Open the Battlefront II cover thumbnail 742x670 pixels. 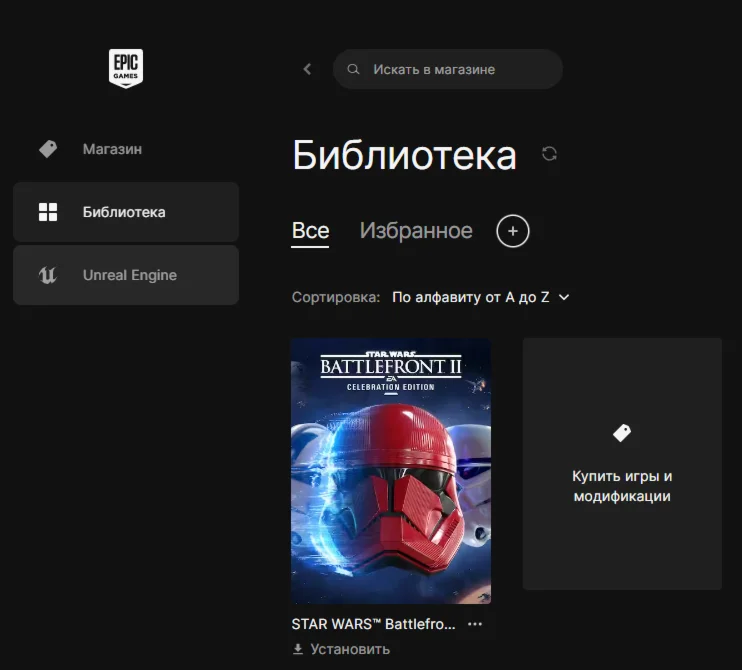[390, 471]
